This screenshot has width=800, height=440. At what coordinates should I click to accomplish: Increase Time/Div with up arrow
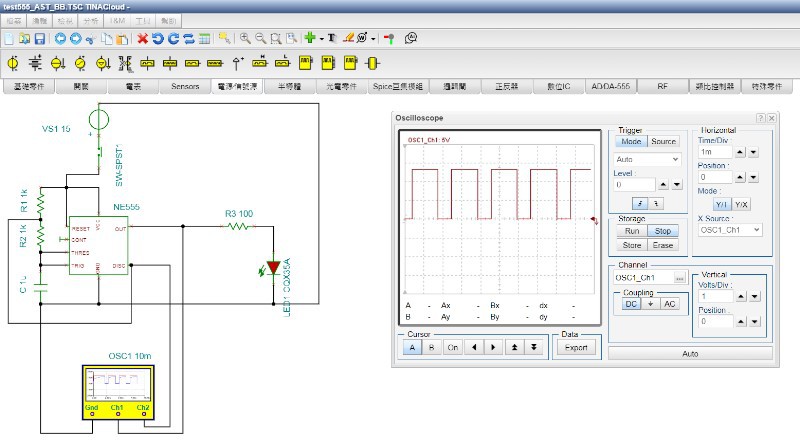740,152
